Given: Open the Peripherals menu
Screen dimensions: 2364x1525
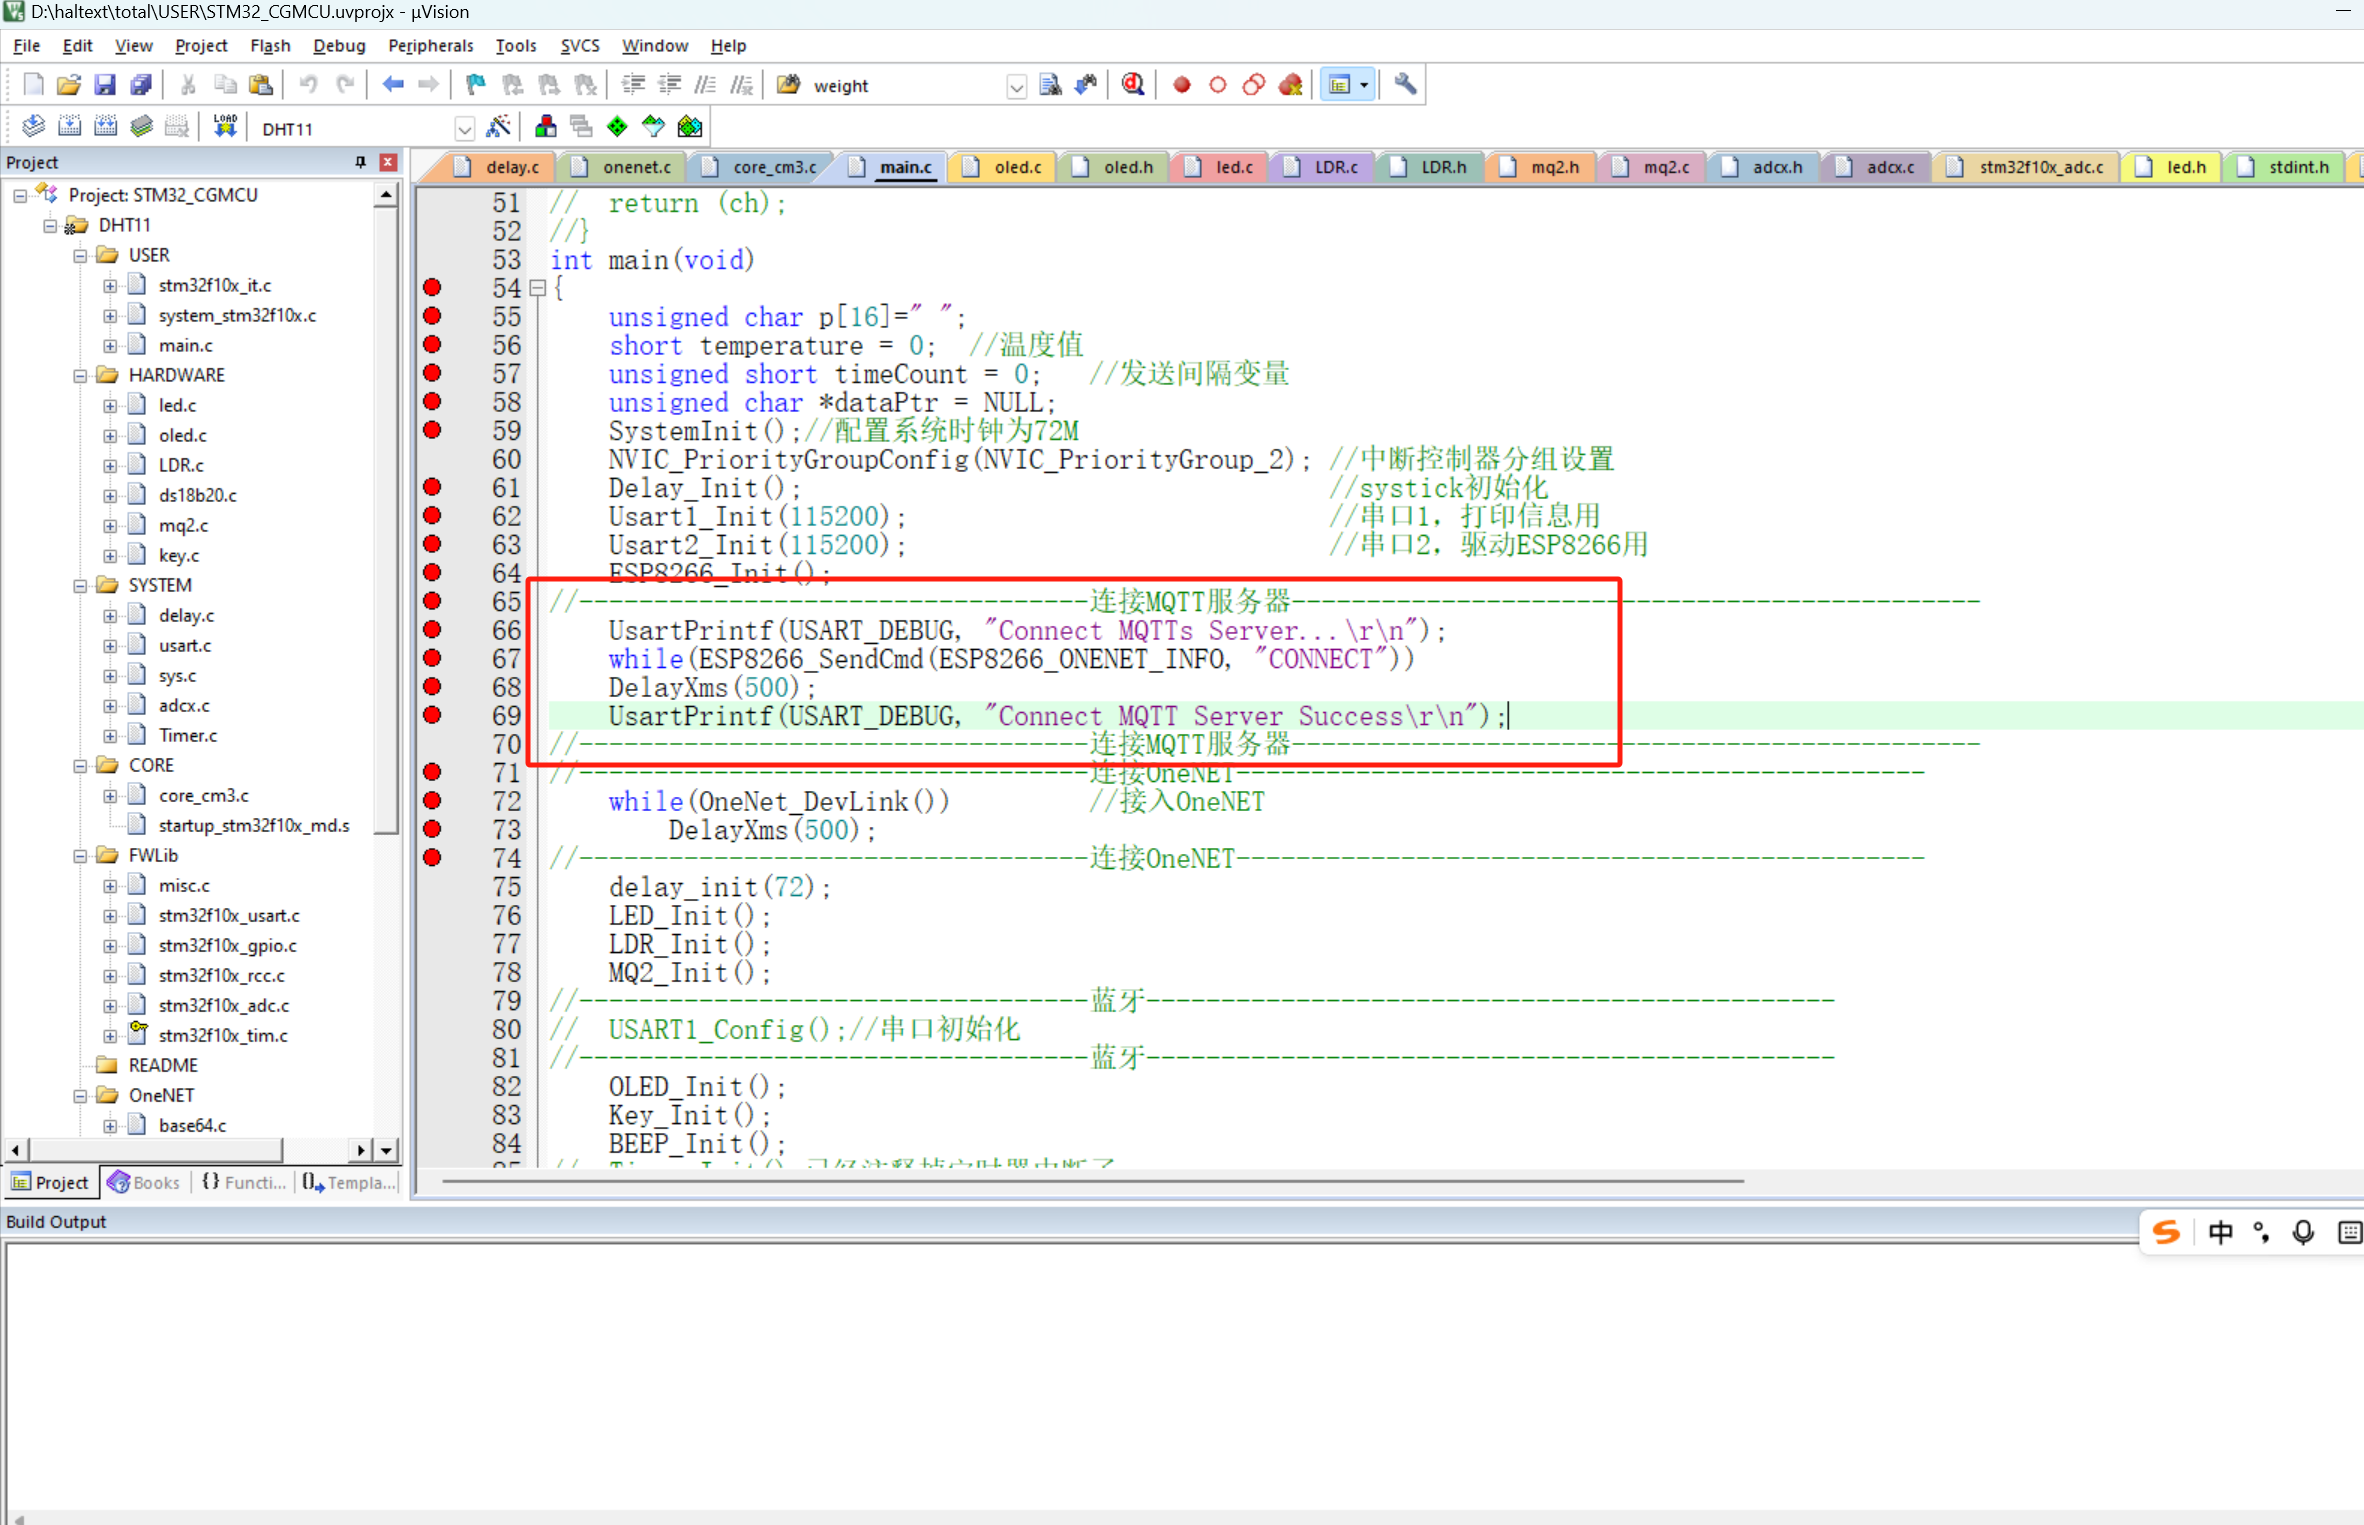Looking at the screenshot, I should coord(430,46).
